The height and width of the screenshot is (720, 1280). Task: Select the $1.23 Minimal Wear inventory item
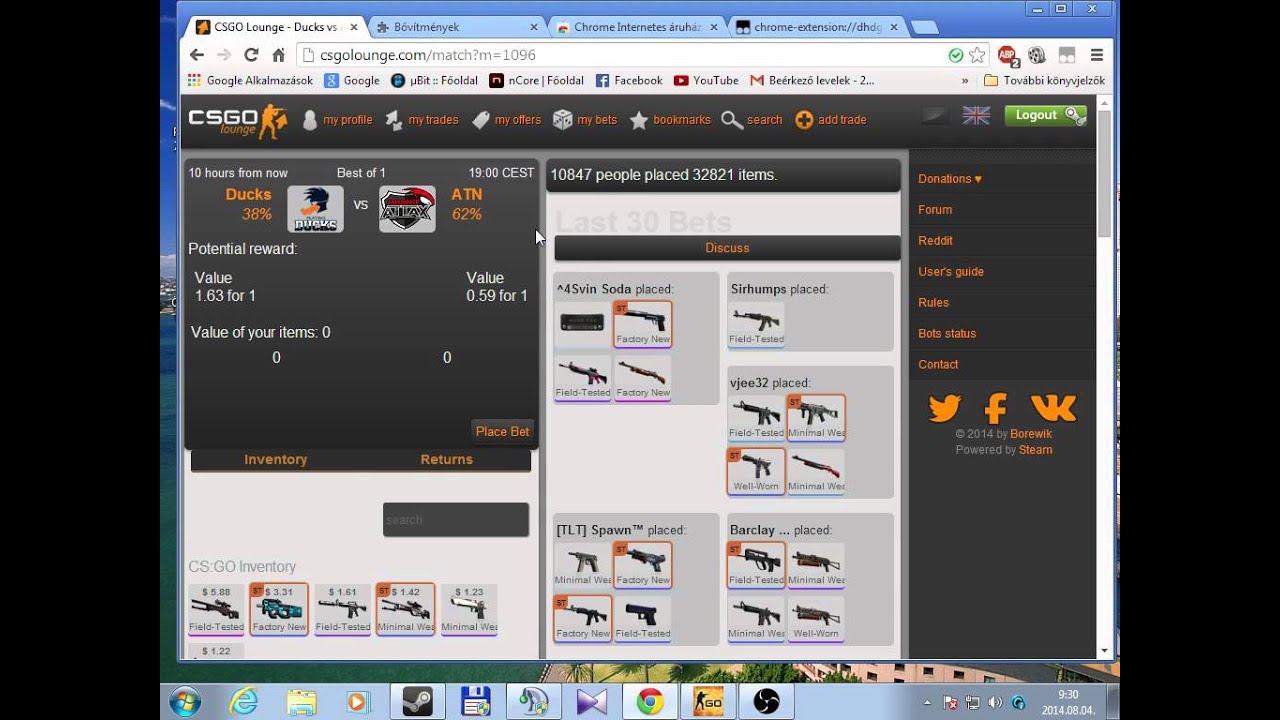click(x=469, y=609)
